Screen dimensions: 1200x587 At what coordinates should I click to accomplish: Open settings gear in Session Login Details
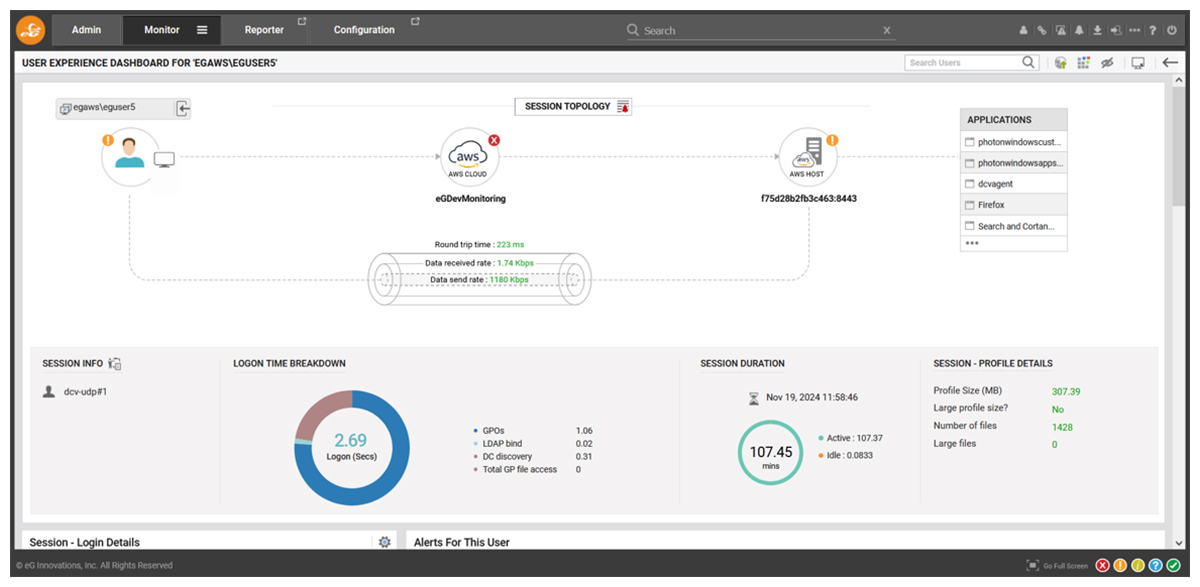[x=385, y=542]
